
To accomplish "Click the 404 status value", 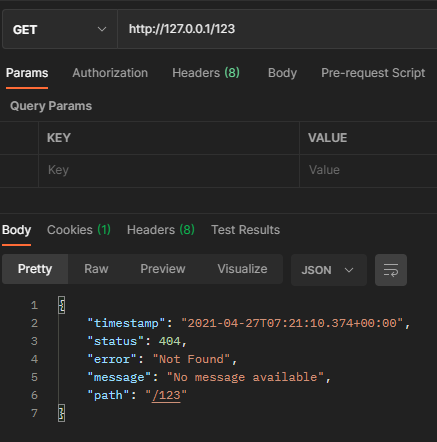I will (x=169, y=341).
